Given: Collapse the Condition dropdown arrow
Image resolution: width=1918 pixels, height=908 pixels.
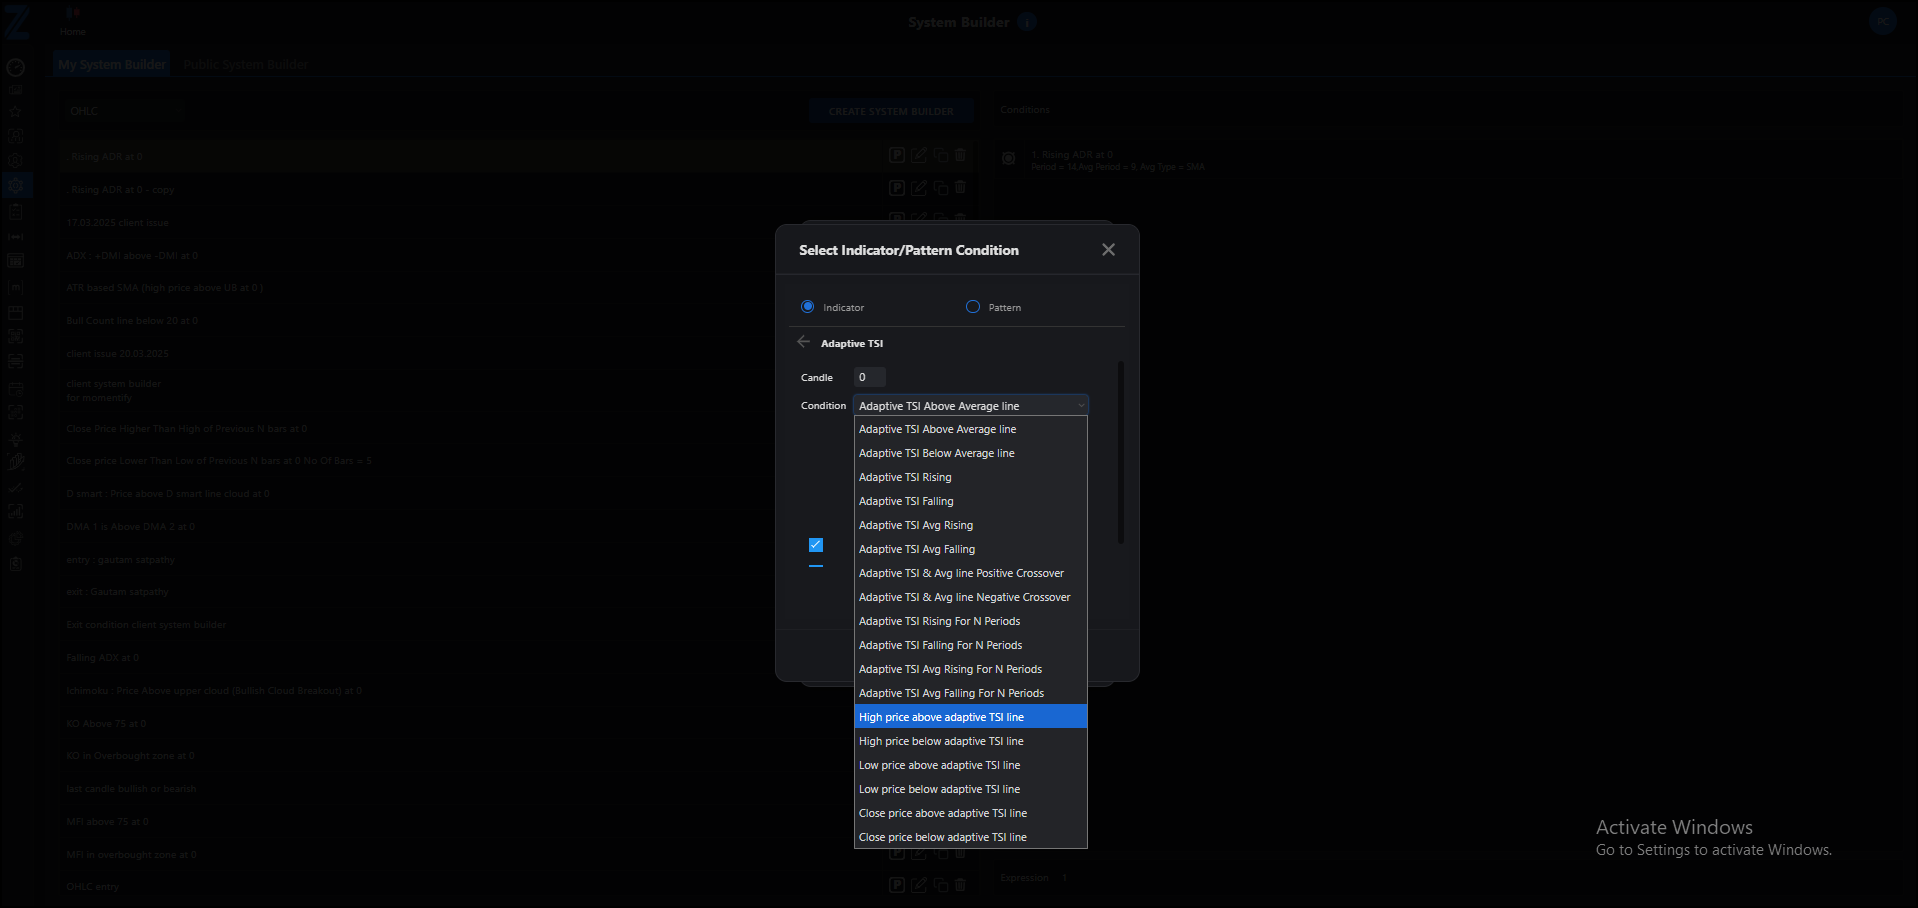Looking at the screenshot, I should pyautogui.click(x=1081, y=406).
